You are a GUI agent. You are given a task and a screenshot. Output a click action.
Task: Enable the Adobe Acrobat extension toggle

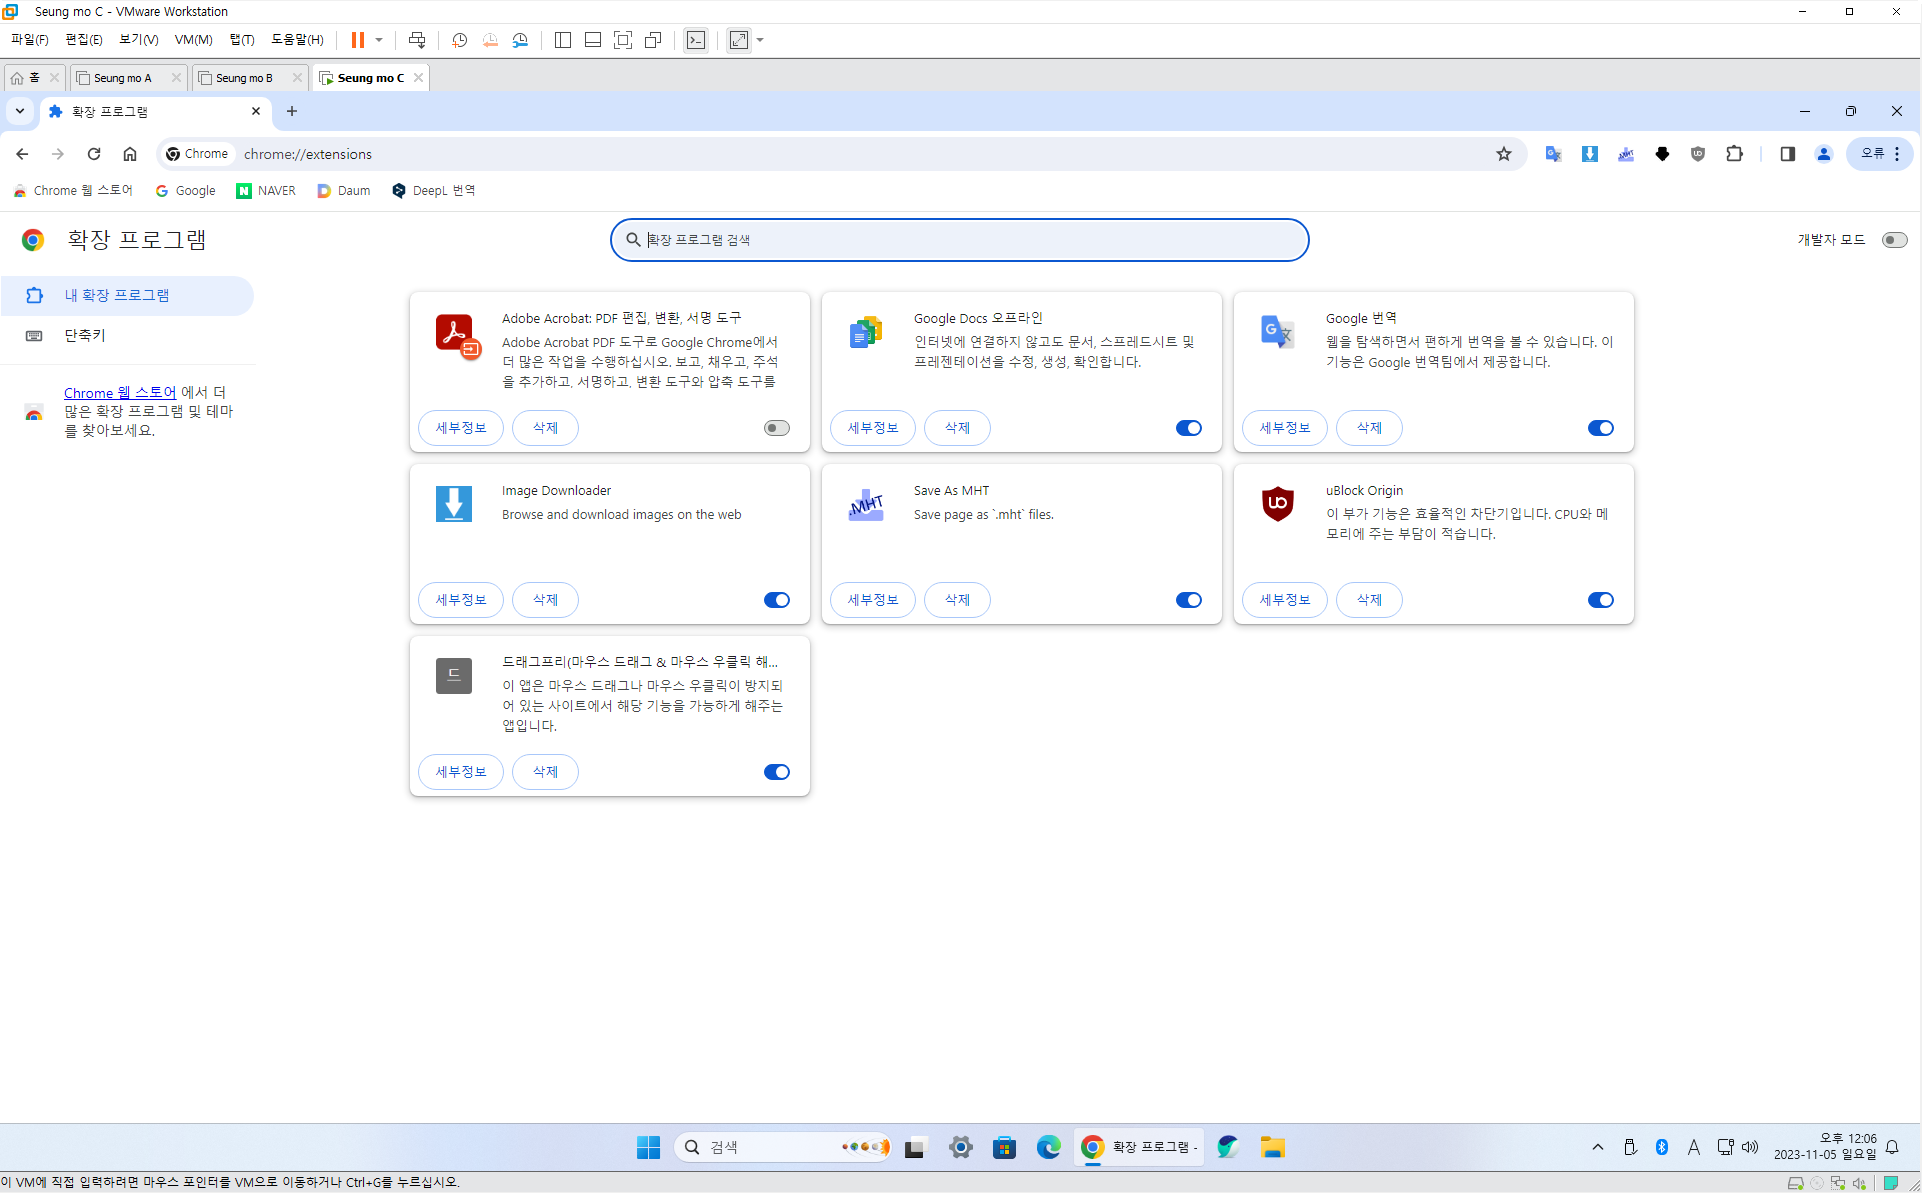[777, 428]
